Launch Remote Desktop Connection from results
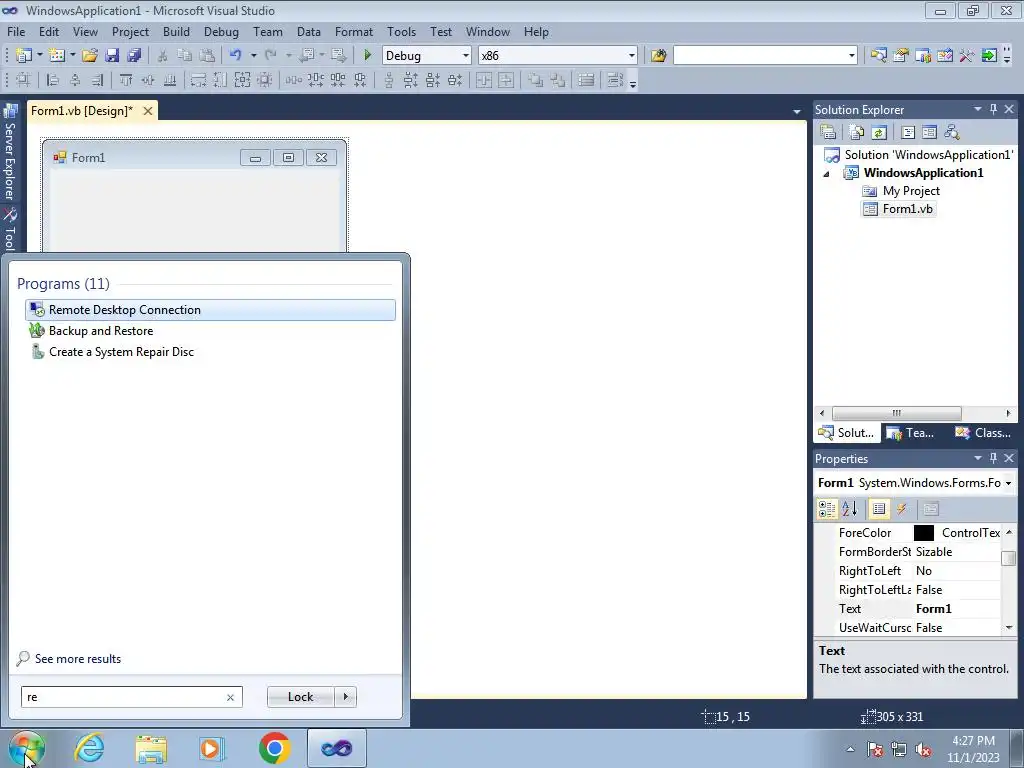Viewport: 1024px width, 768px height. tap(210, 310)
